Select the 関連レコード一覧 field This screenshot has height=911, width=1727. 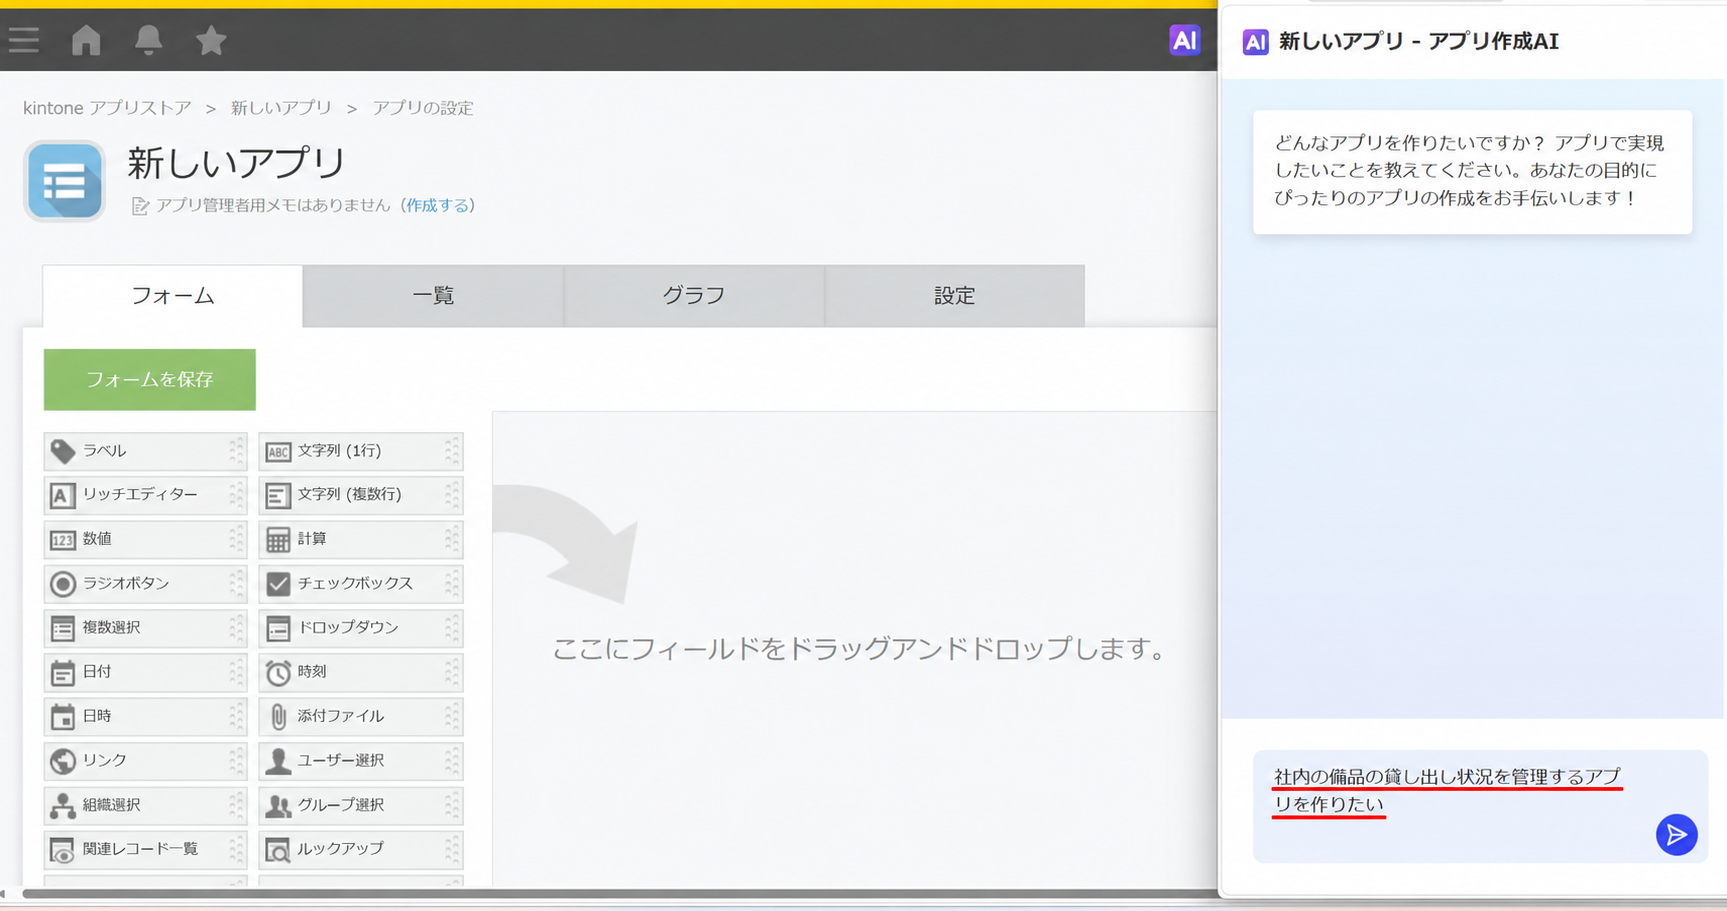click(x=145, y=849)
